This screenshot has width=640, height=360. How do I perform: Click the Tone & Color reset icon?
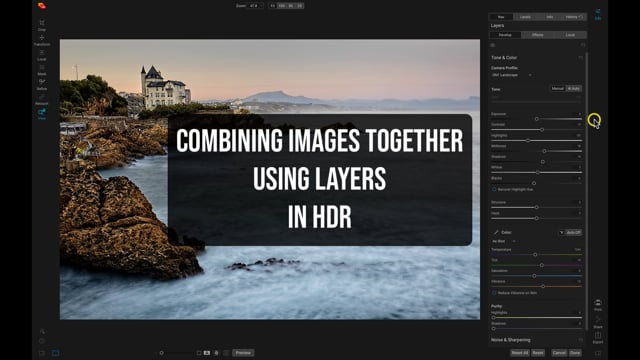[580, 58]
